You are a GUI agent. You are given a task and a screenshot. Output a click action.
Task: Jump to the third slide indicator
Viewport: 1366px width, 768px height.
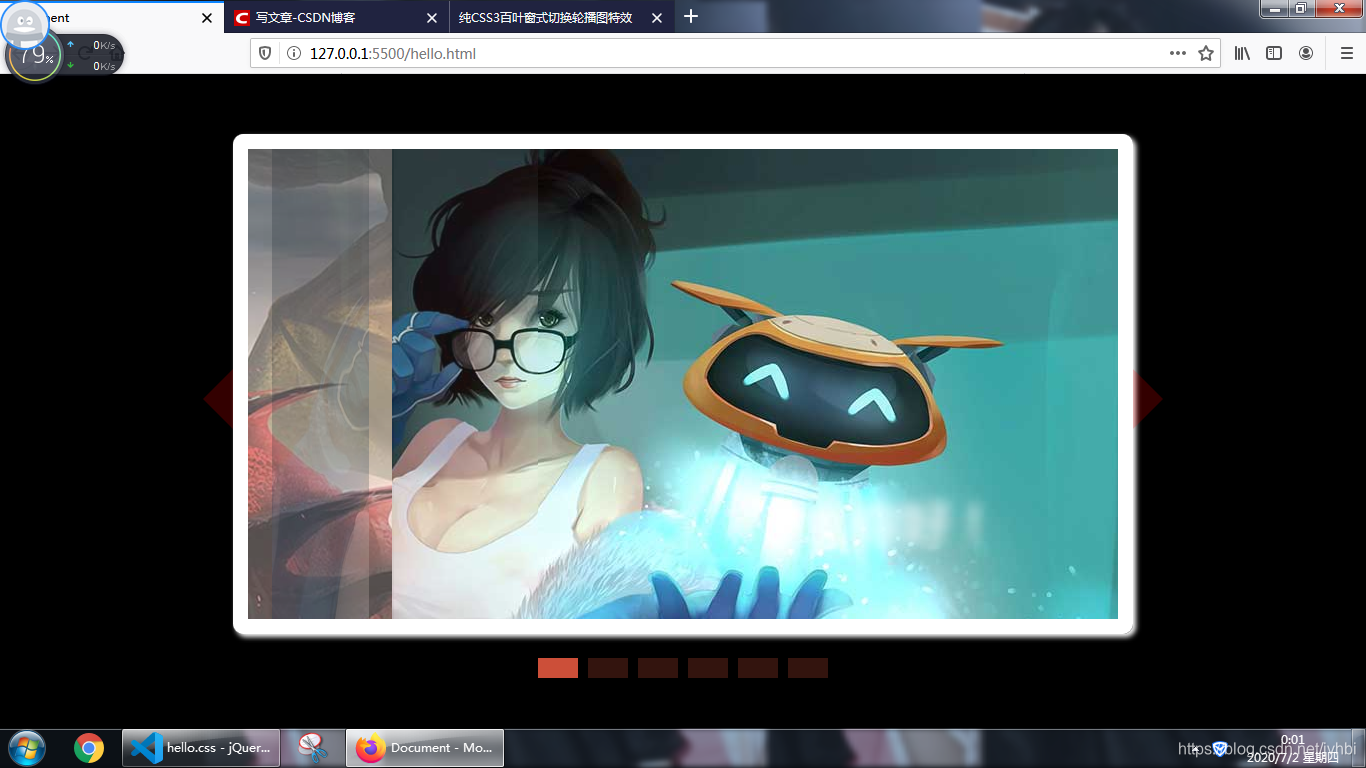(658, 668)
